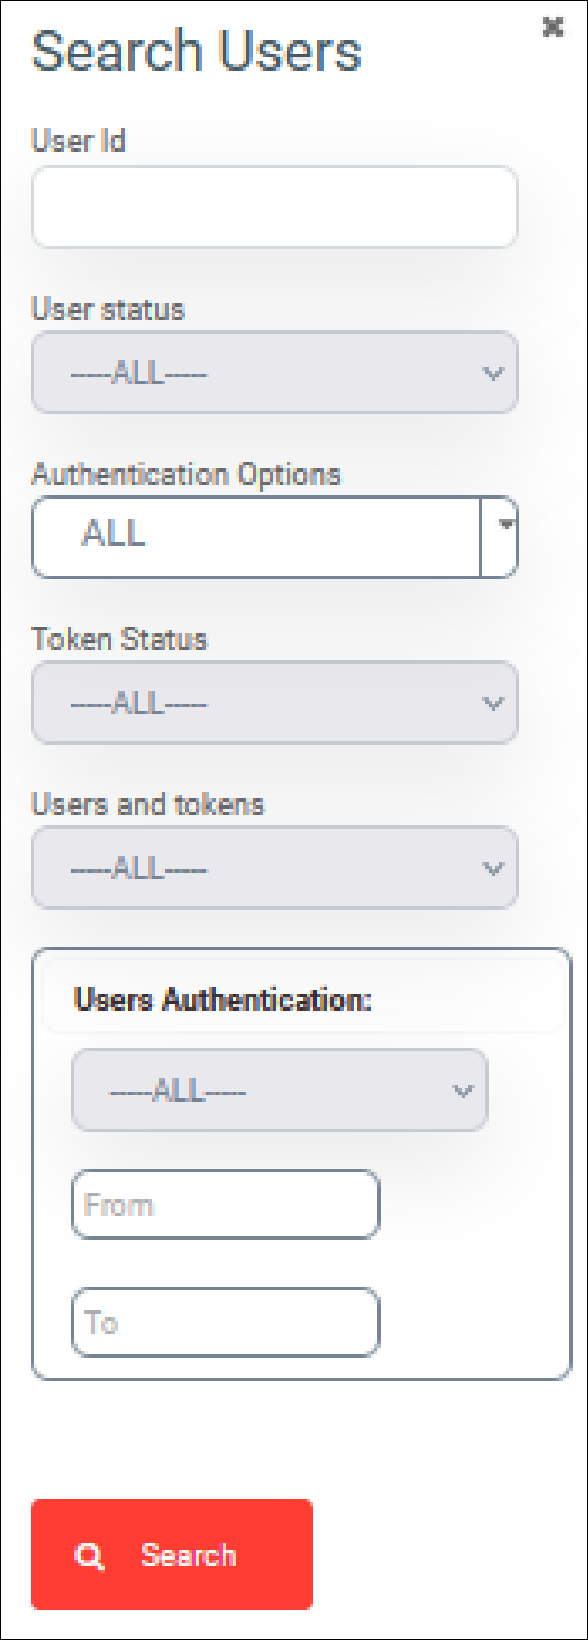Click the red Search button
The image size is (588, 1640).
172,1555
